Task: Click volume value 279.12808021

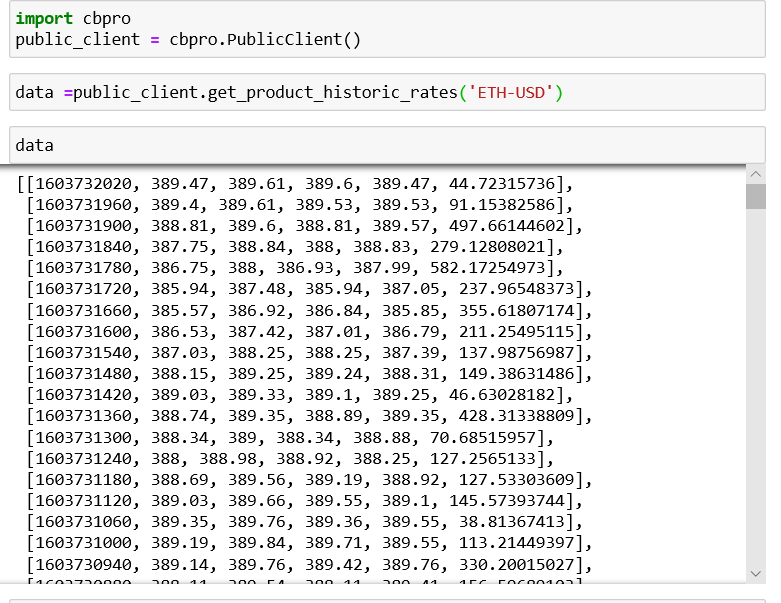Action: pos(488,247)
